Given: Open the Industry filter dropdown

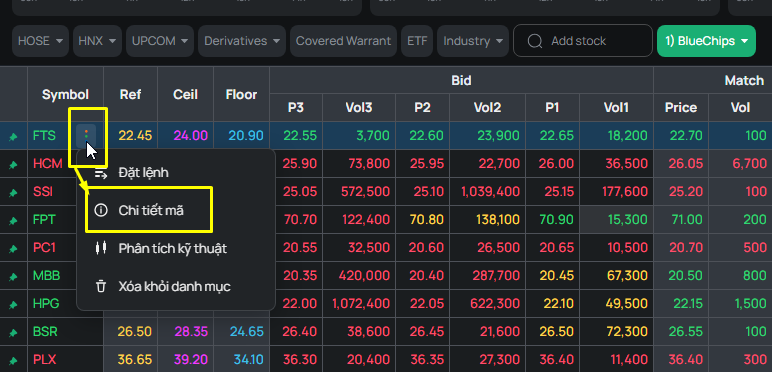Looking at the screenshot, I should click(473, 41).
